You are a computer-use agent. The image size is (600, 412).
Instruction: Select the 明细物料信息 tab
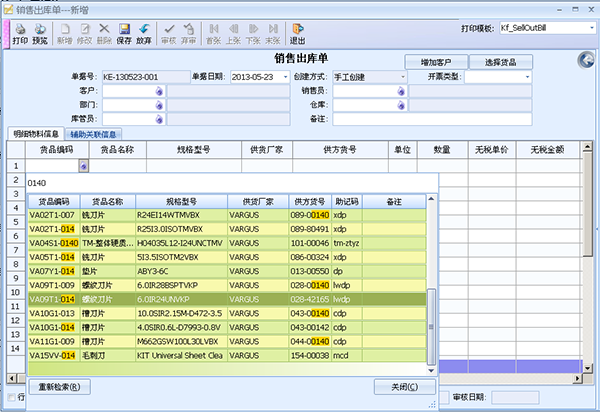(36, 134)
